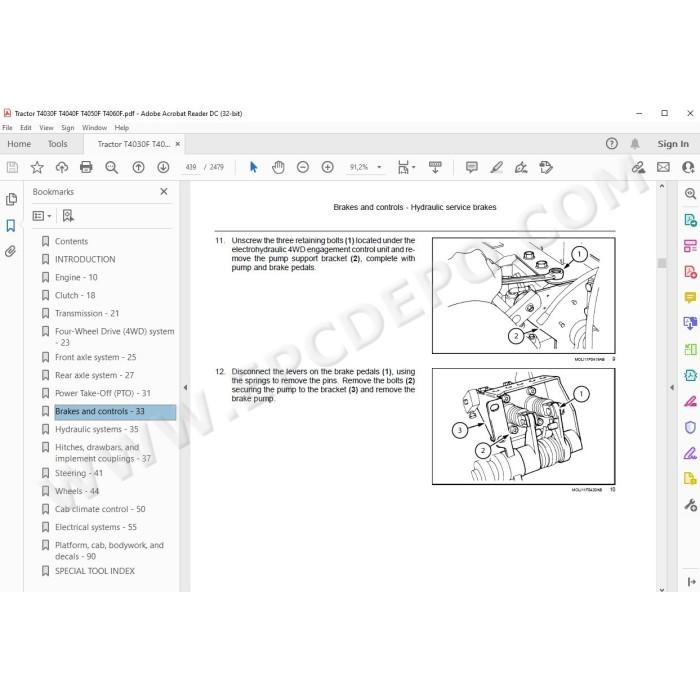Jump to Transmission - 21 bookmark
Viewport: 700px width, 700px height.
point(87,313)
